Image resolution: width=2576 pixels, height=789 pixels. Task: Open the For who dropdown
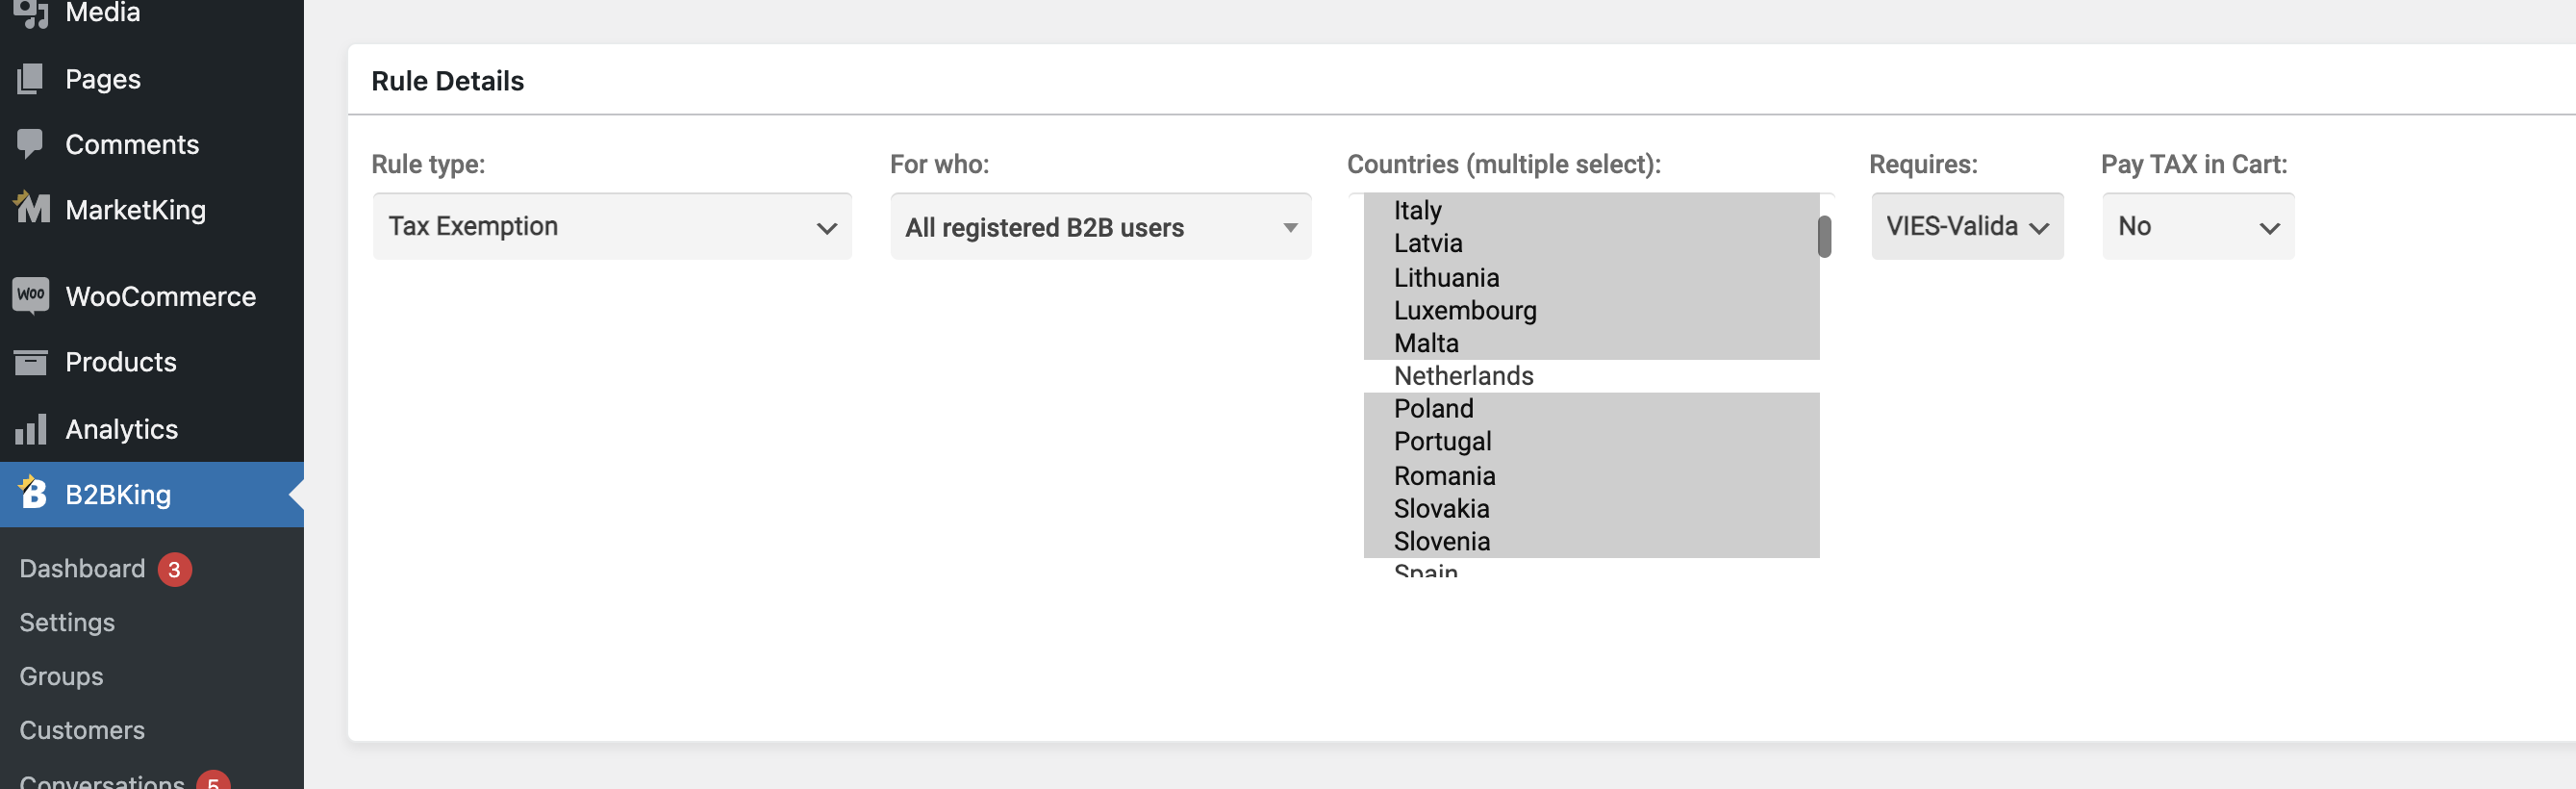1100,227
